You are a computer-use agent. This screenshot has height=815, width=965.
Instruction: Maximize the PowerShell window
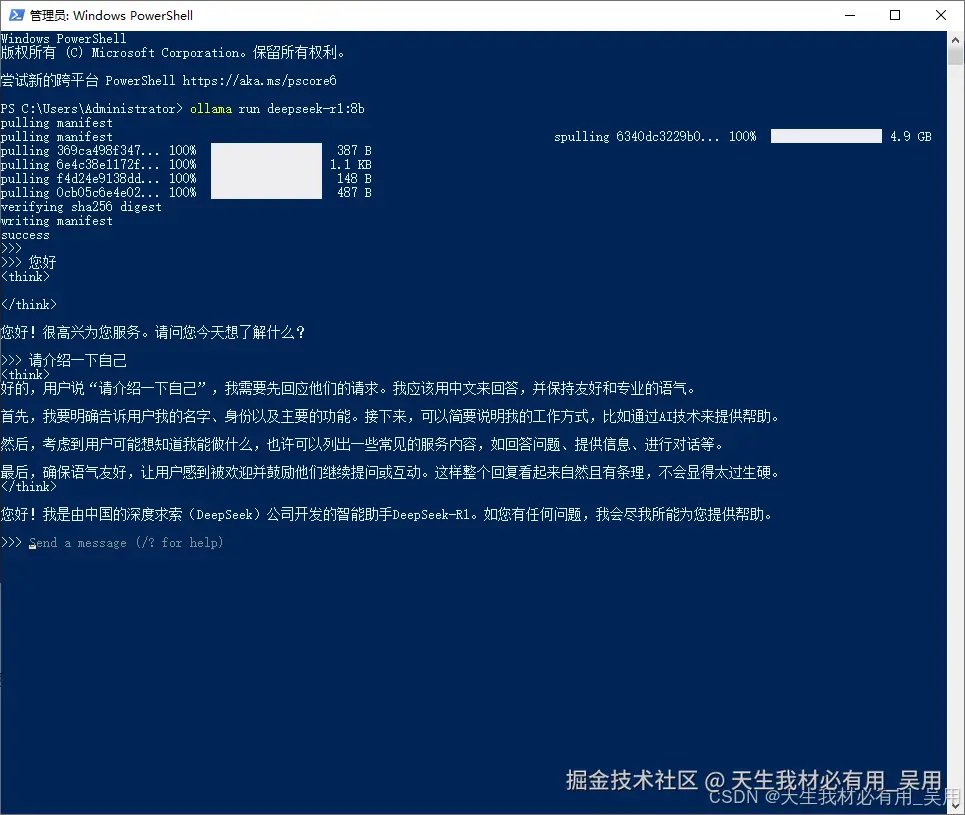[895, 14]
